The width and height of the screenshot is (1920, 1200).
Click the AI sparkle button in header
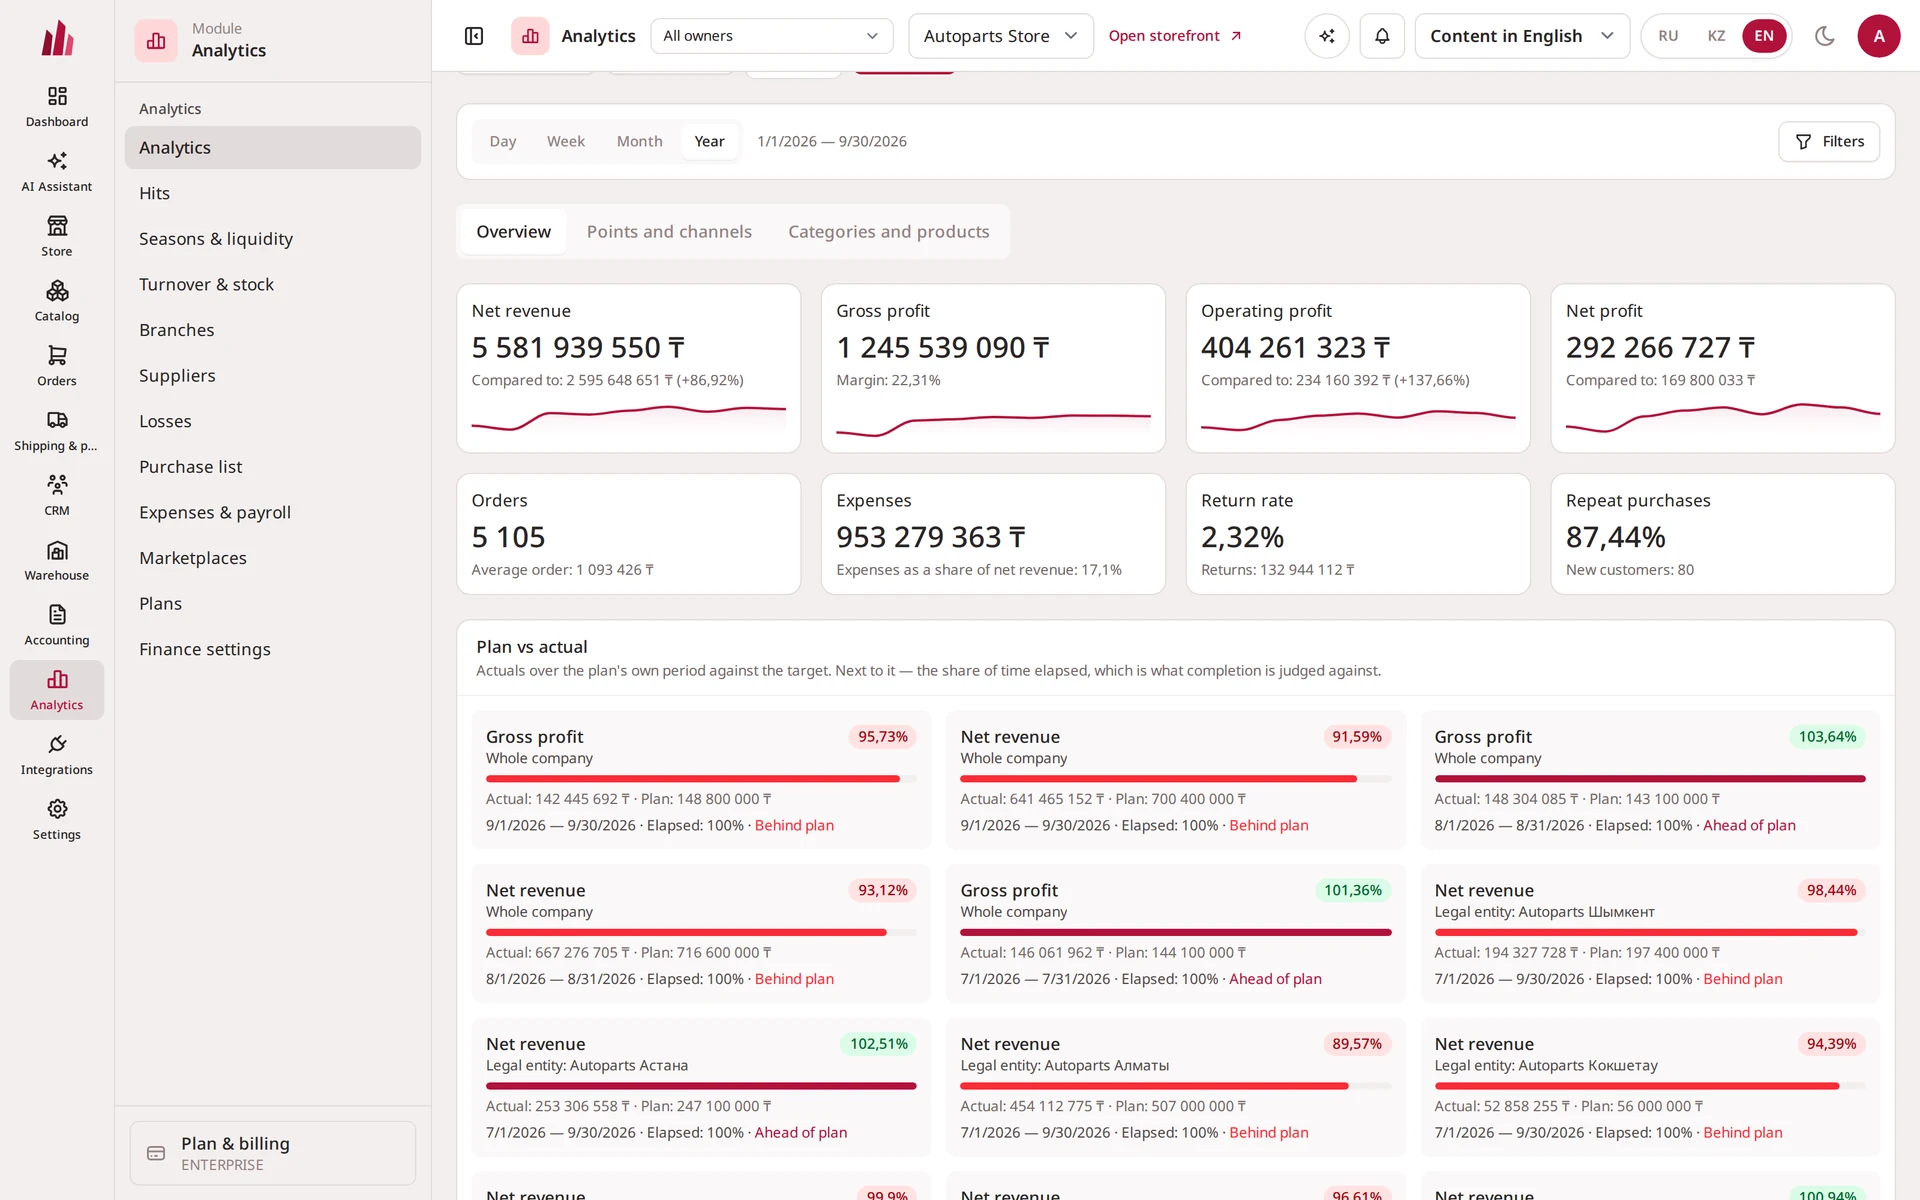click(x=1327, y=36)
